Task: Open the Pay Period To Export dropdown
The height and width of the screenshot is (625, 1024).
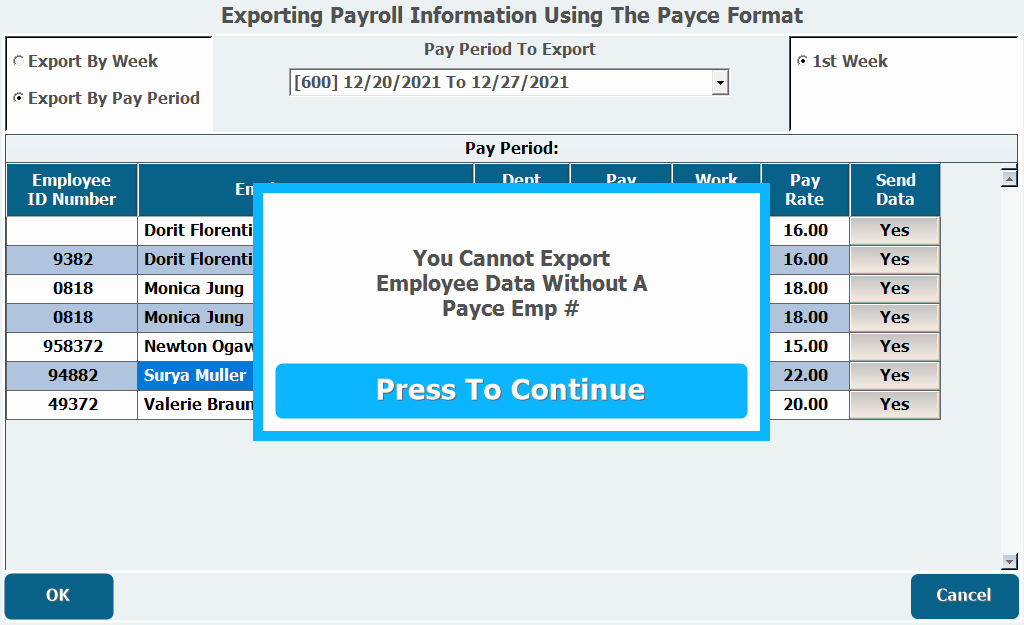Action: pyautogui.click(x=720, y=82)
